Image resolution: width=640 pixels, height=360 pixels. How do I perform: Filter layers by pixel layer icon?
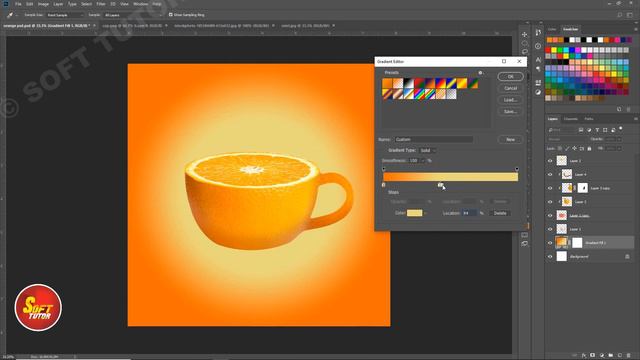click(581, 130)
